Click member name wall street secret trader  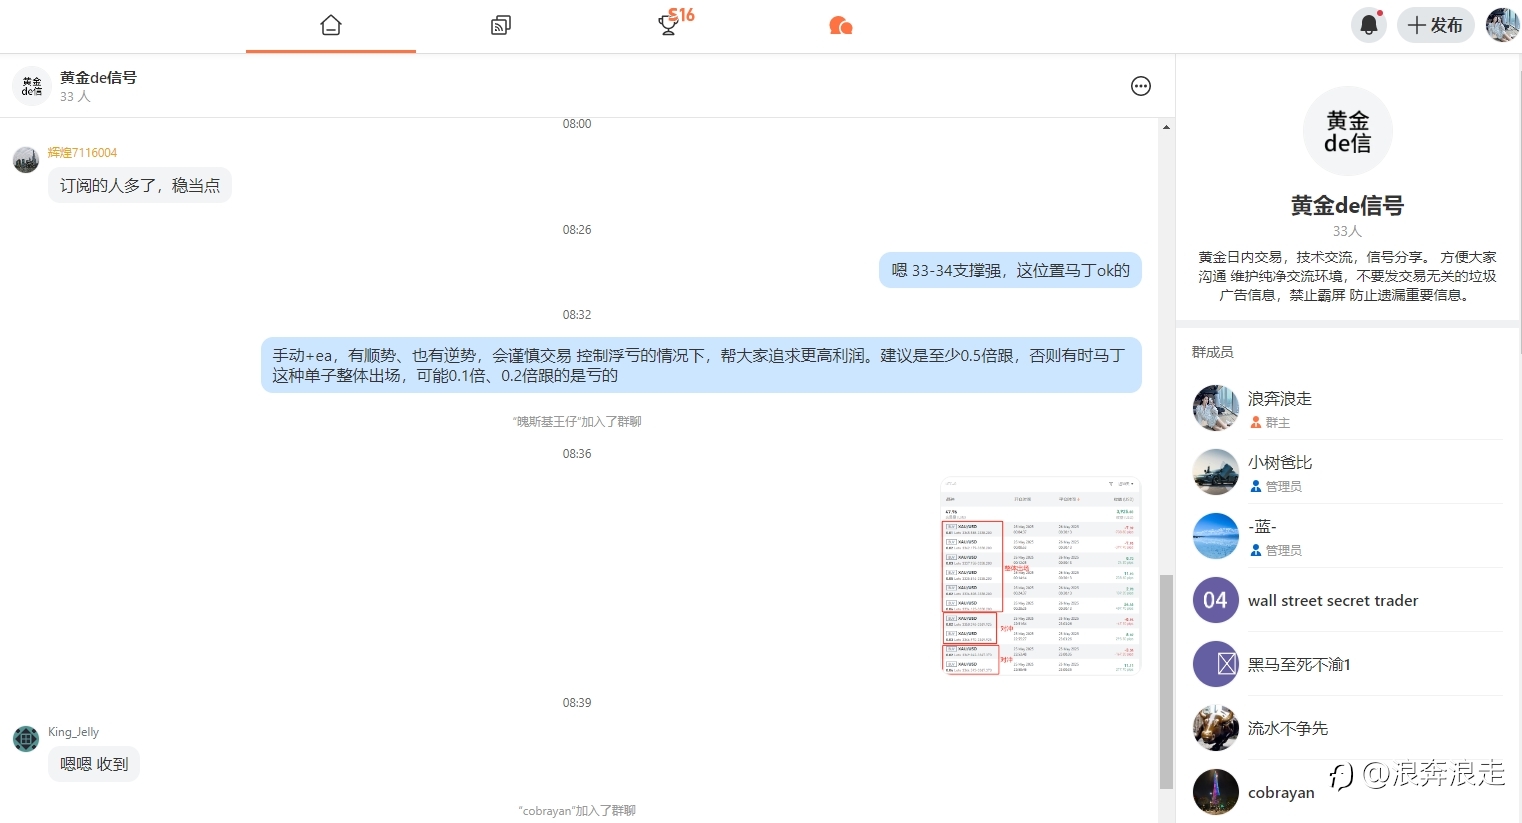(x=1333, y=600)
